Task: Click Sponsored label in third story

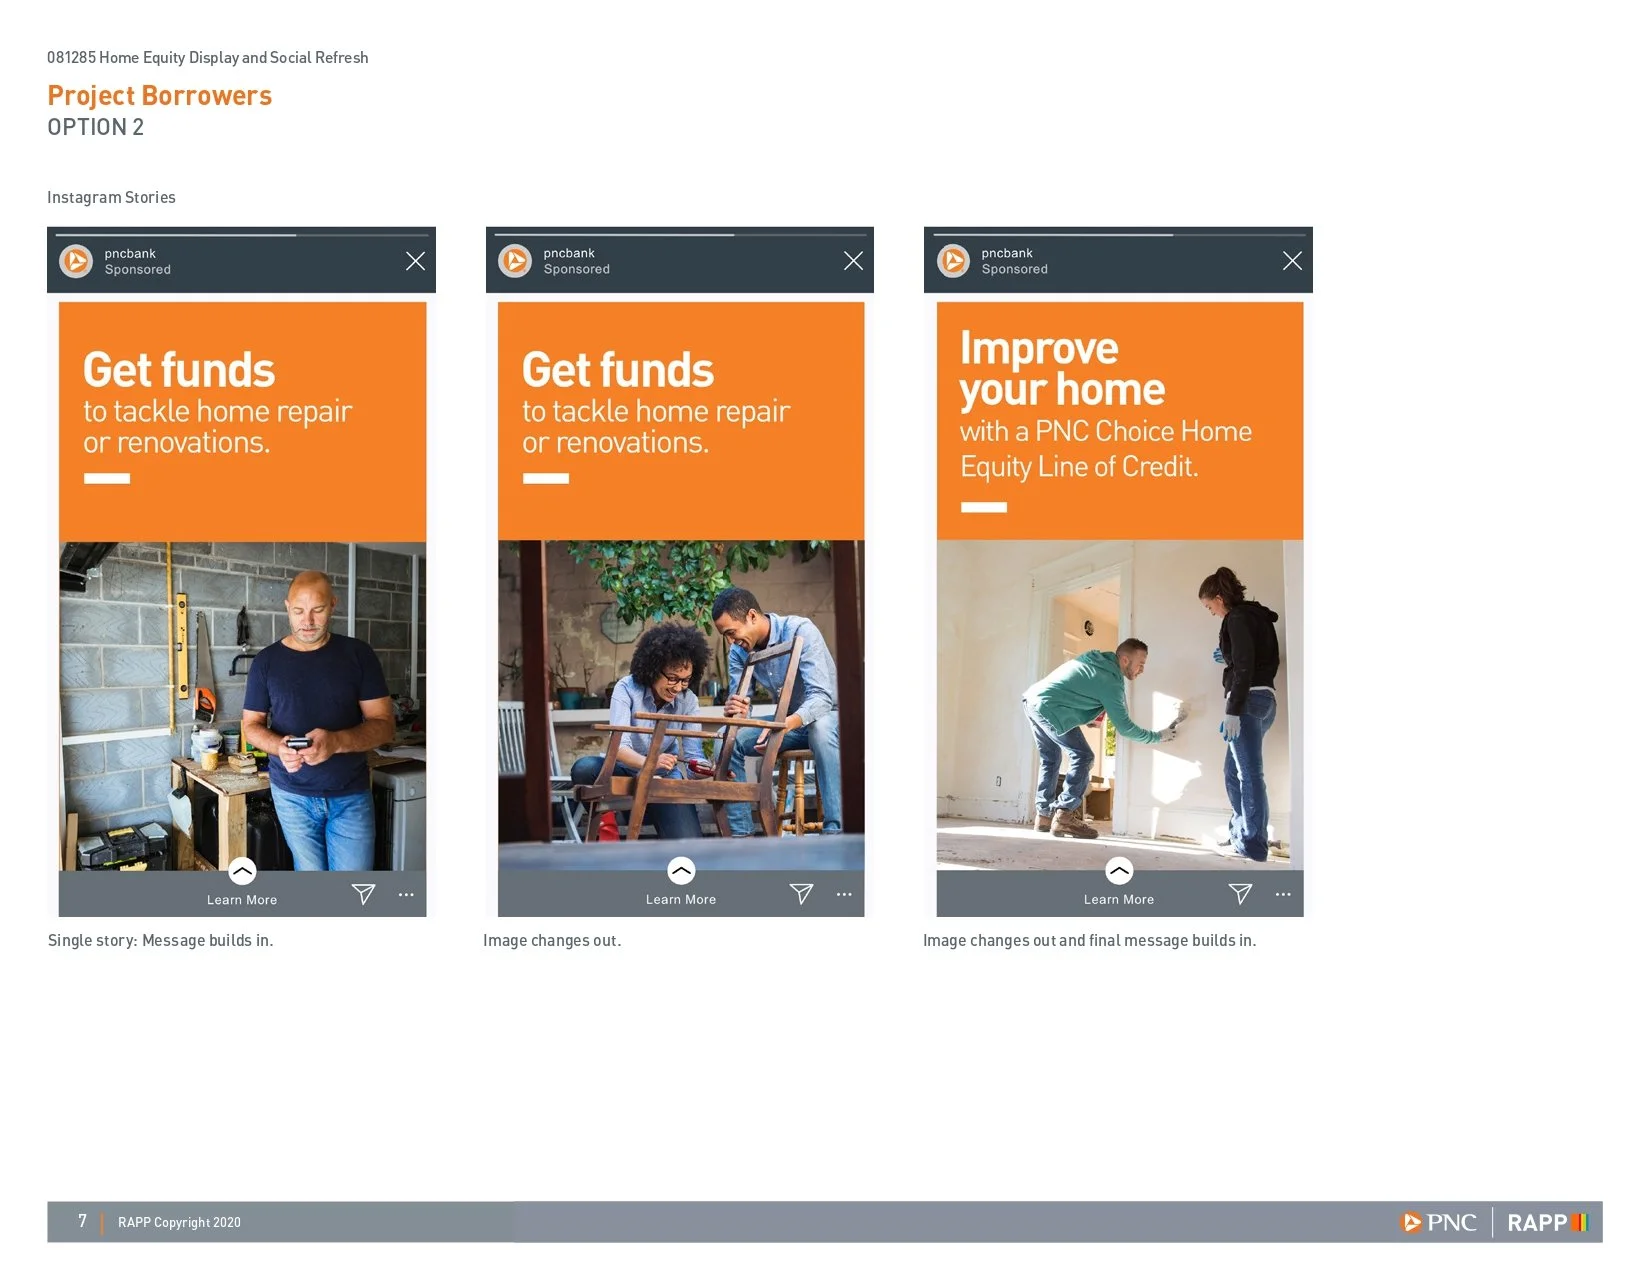Action: 1015,270
